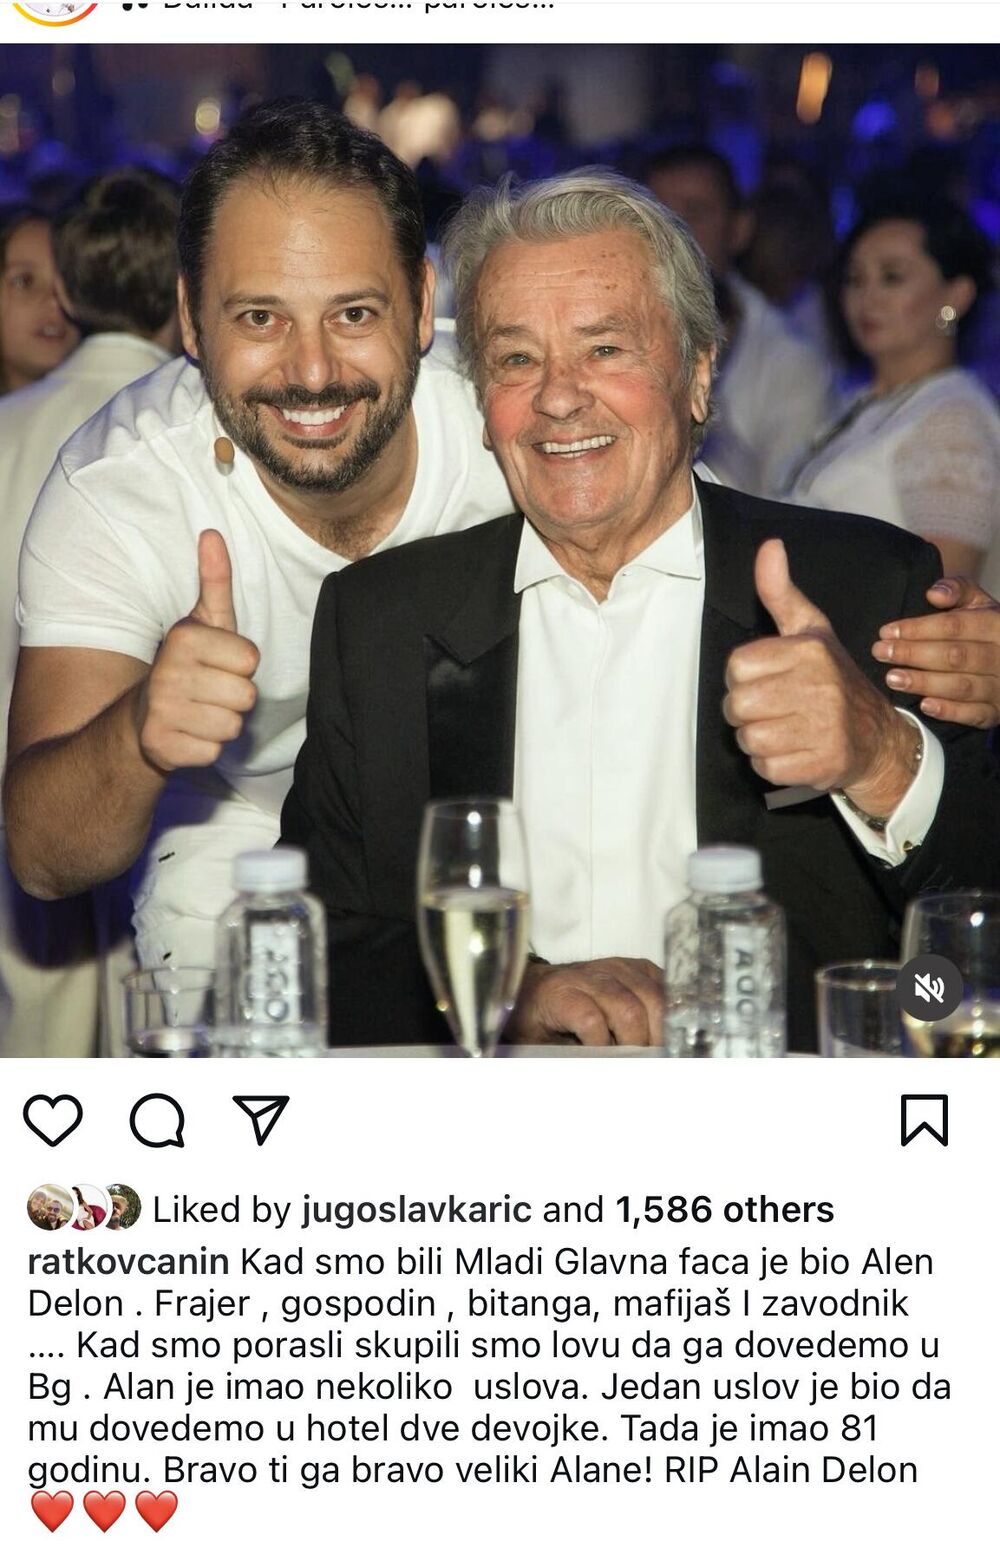Open the story-ringed profile avatar at the top
This screenshot has width=1000, height=1548.
(55, 10)
